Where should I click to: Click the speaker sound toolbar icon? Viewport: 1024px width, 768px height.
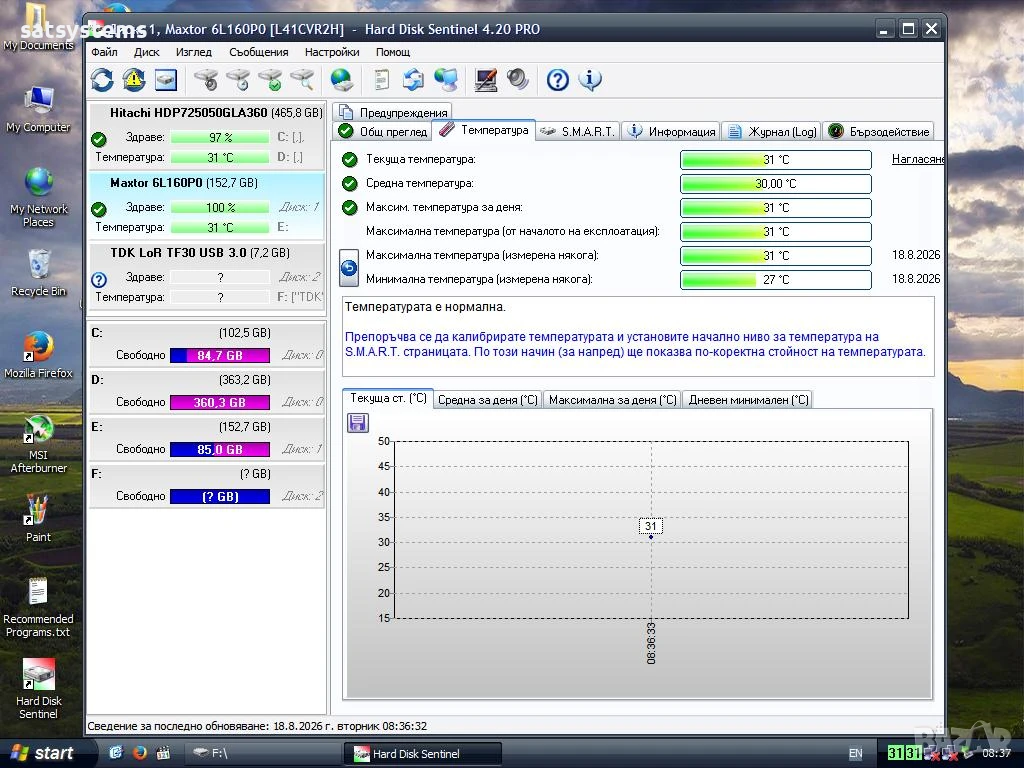pos(518,80)
